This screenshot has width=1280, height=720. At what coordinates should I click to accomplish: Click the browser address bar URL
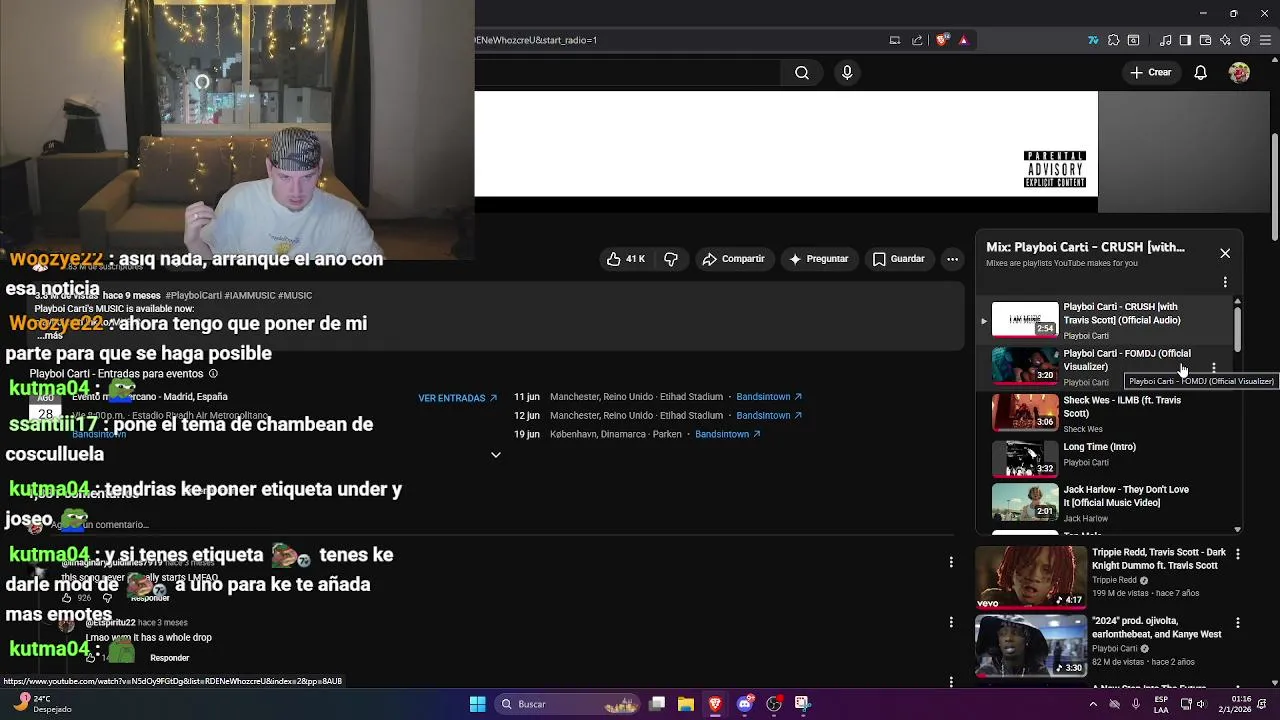click(536, 40)
